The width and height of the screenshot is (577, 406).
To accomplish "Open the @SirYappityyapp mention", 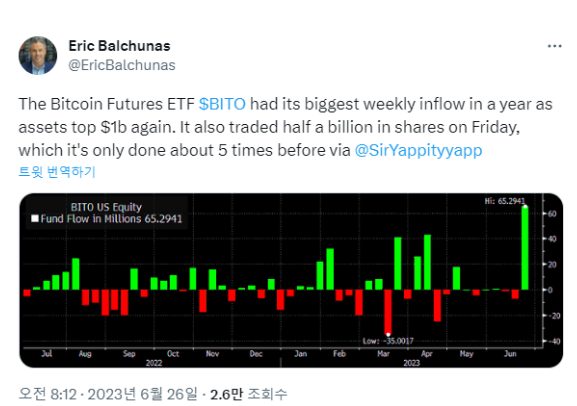I will coord(418,150).
